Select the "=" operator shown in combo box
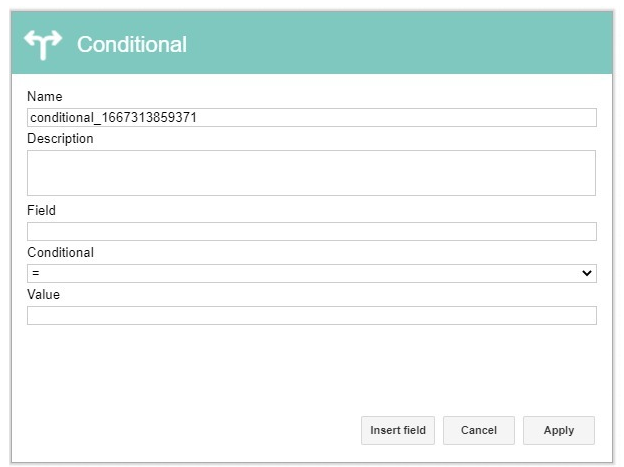Screen dimensions: 624x467 point(36,273)
